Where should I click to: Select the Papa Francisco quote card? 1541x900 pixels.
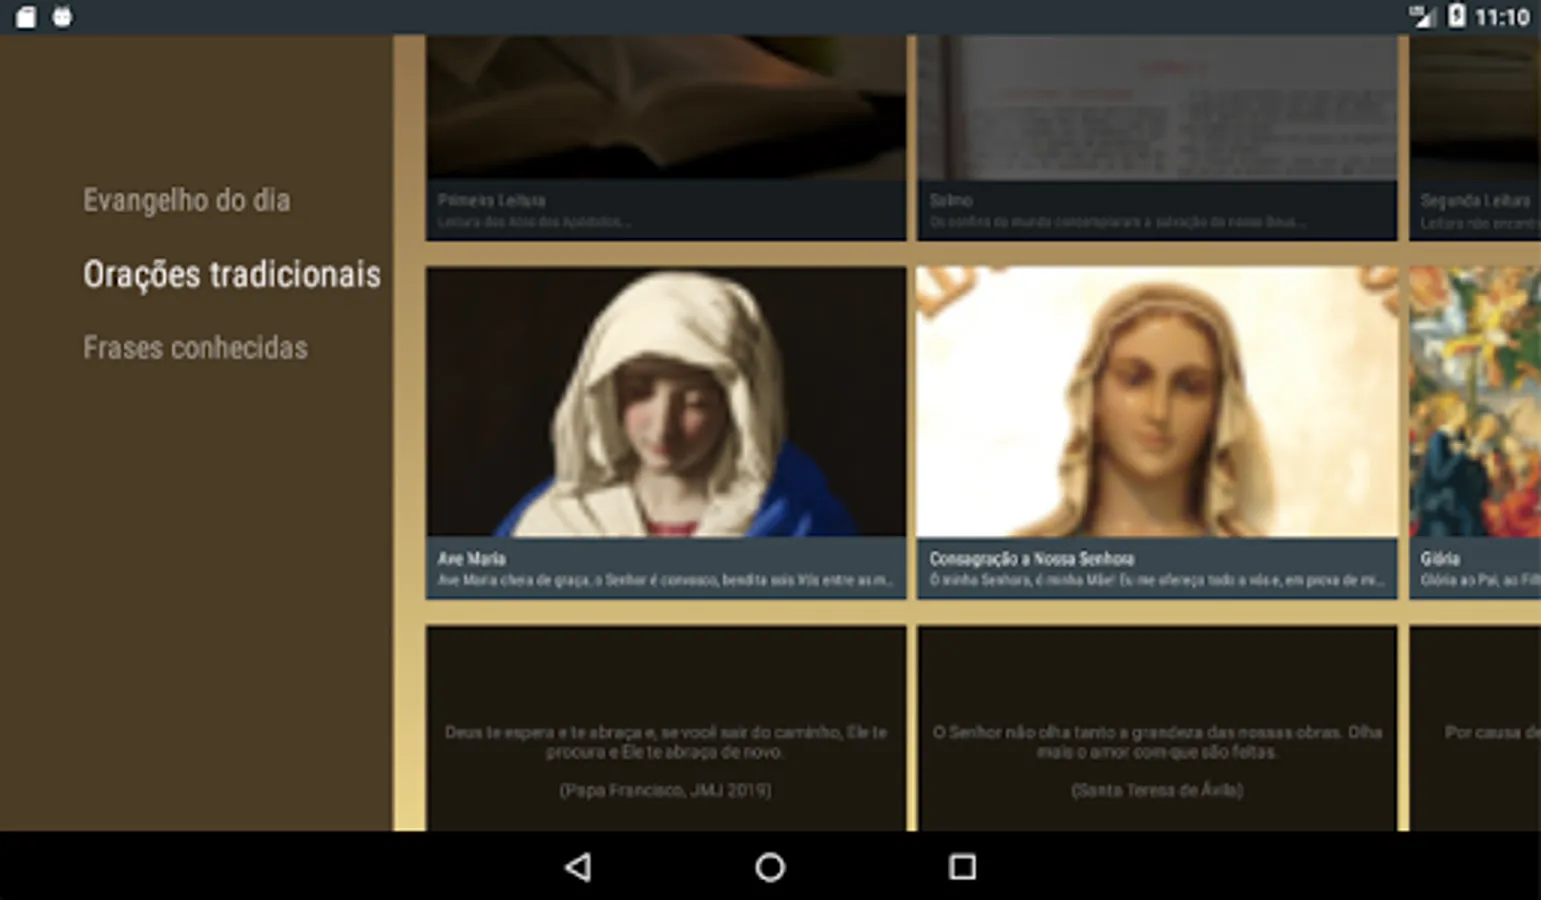click(x=666, y=728)
